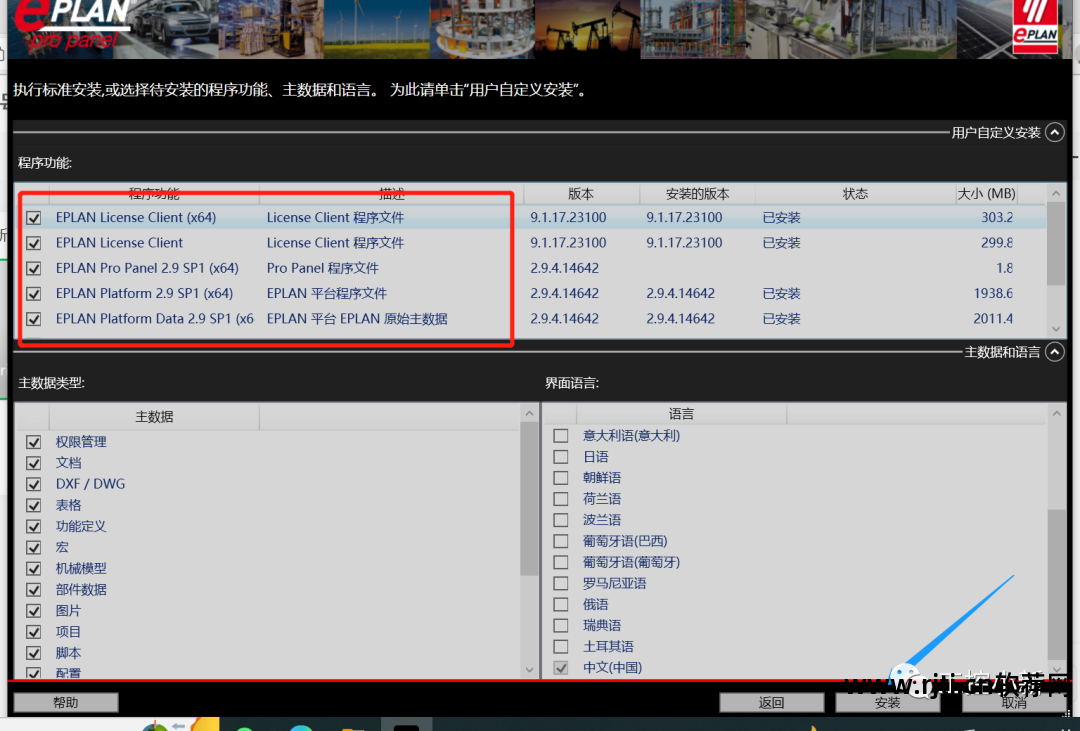Toggle the 文档 master data checkbox
This screenshot has height=731, width=1080.
(34, 463)
